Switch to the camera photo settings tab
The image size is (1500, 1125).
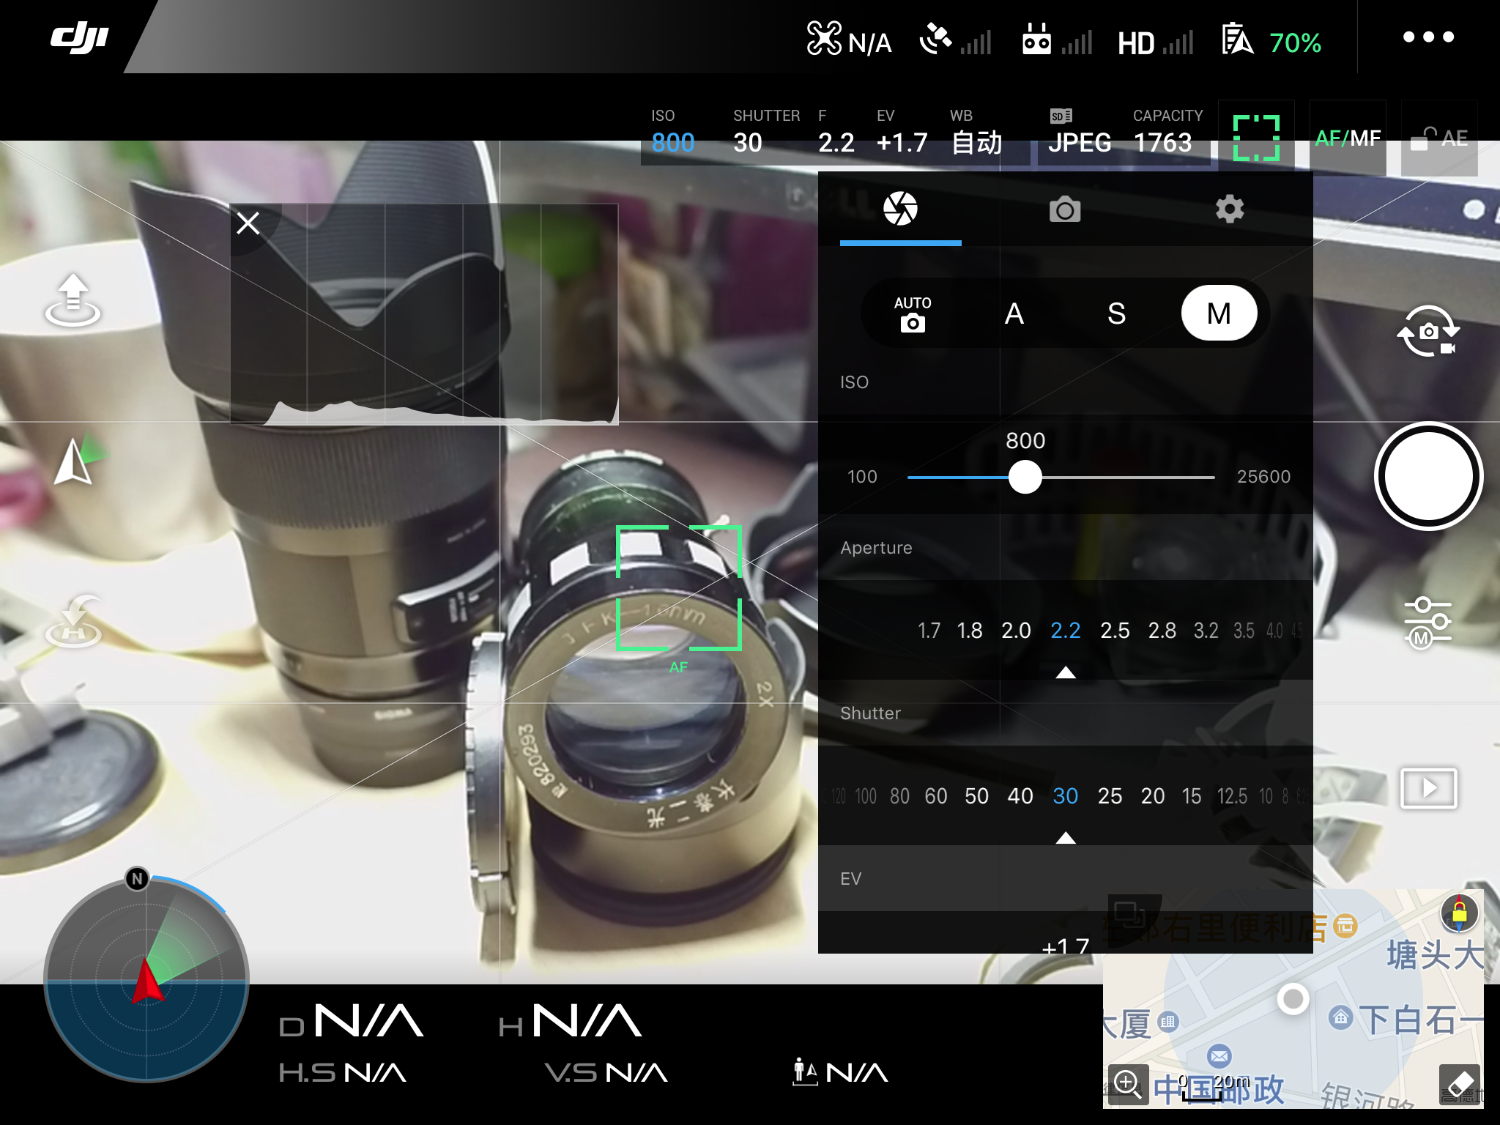coord(1065,210)
